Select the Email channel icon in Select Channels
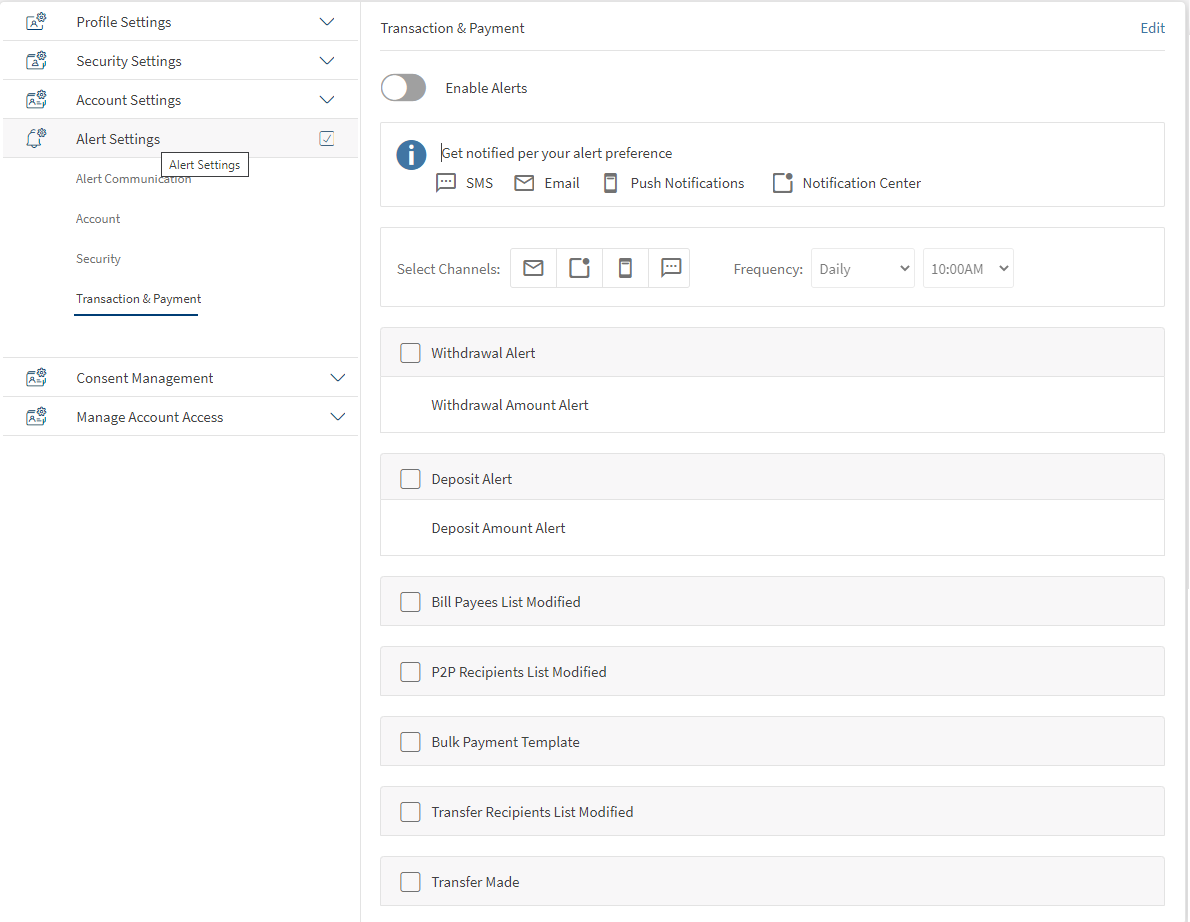Screen dimensions: 1190x922 pos(533,268)
